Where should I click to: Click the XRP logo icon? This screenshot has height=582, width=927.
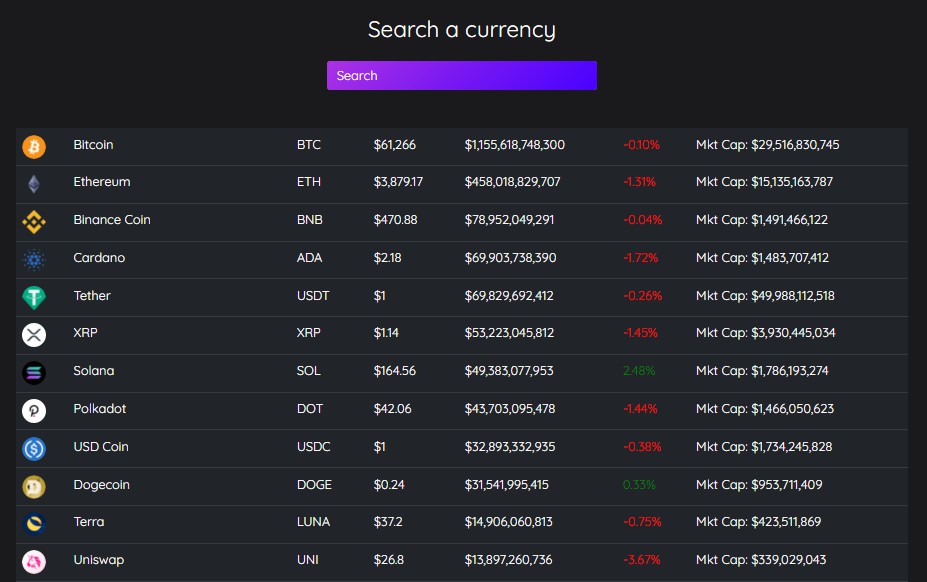(x=34, y=335)
